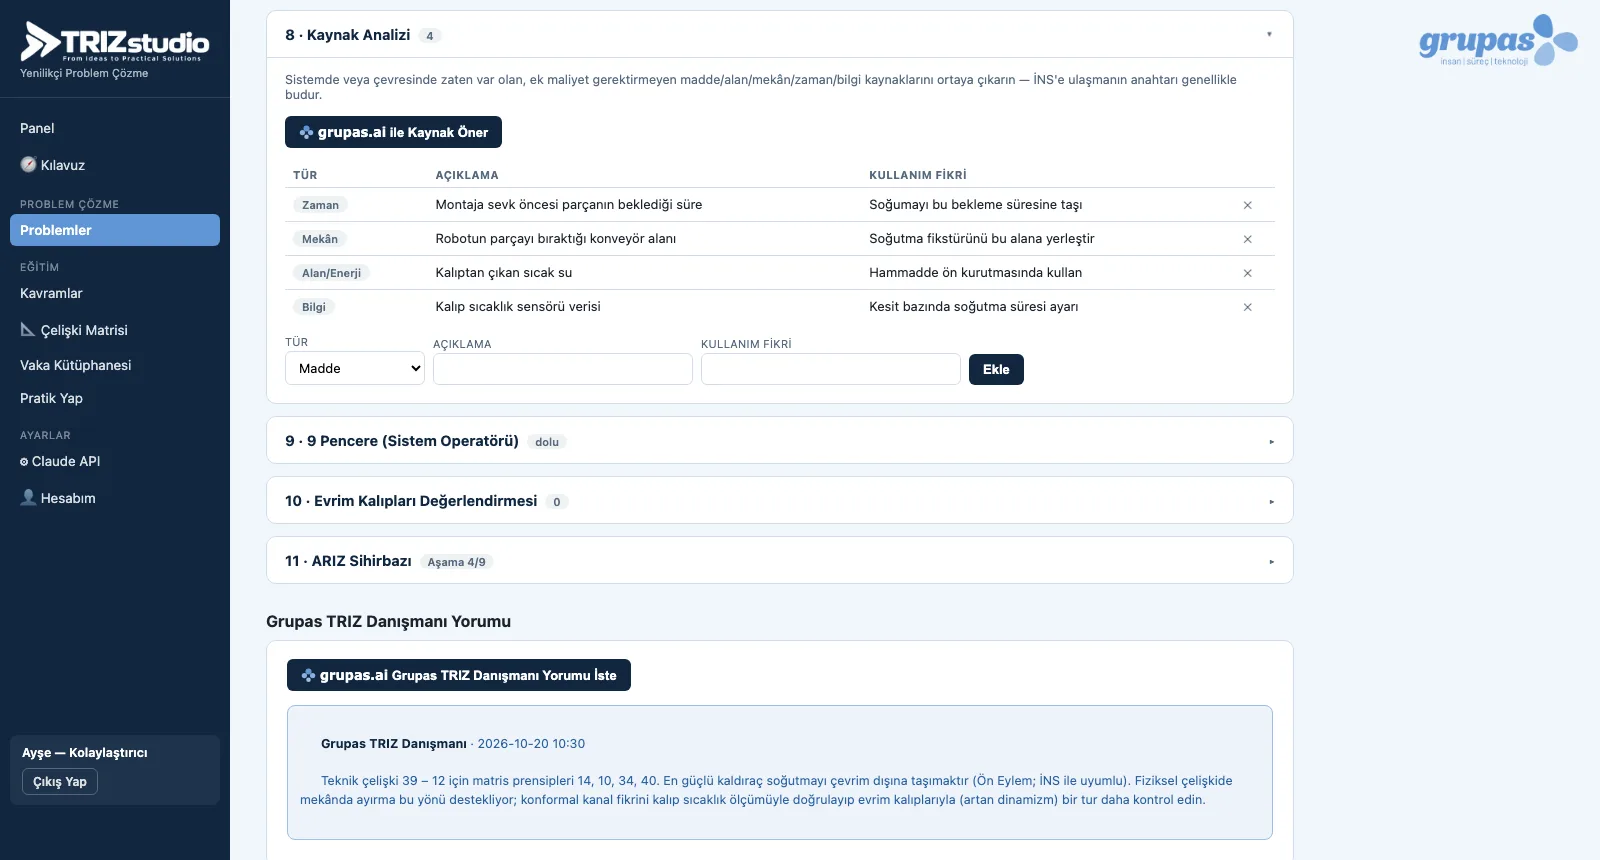Open the Çelişki Matrisi page
The image size is (1600, 860).
115,330
